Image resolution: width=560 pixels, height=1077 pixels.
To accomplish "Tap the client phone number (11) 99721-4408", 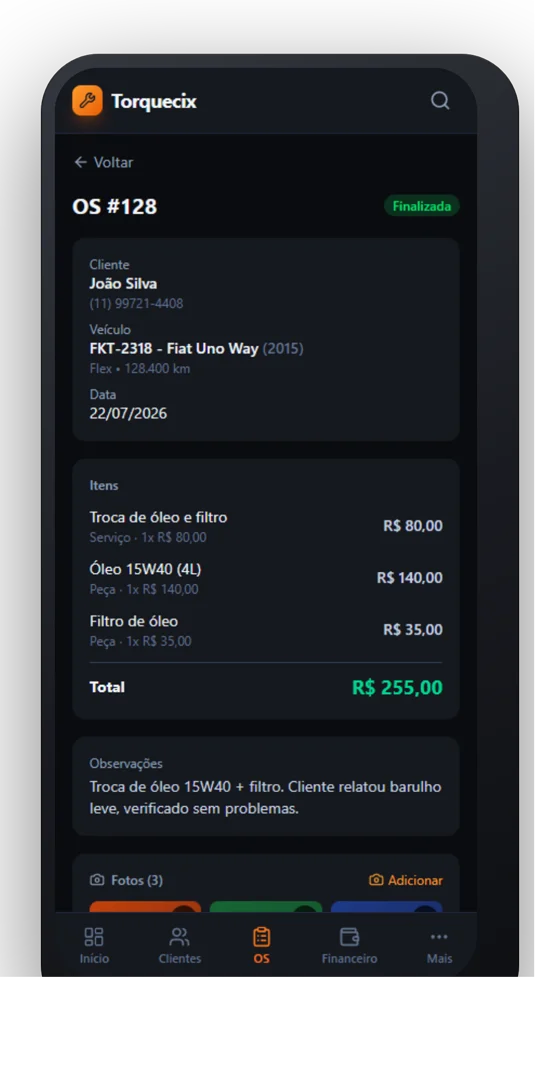I will 136,304.
